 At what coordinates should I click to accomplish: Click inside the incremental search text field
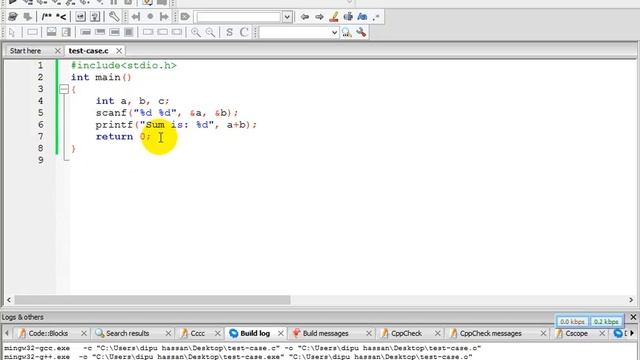(238, 17)
